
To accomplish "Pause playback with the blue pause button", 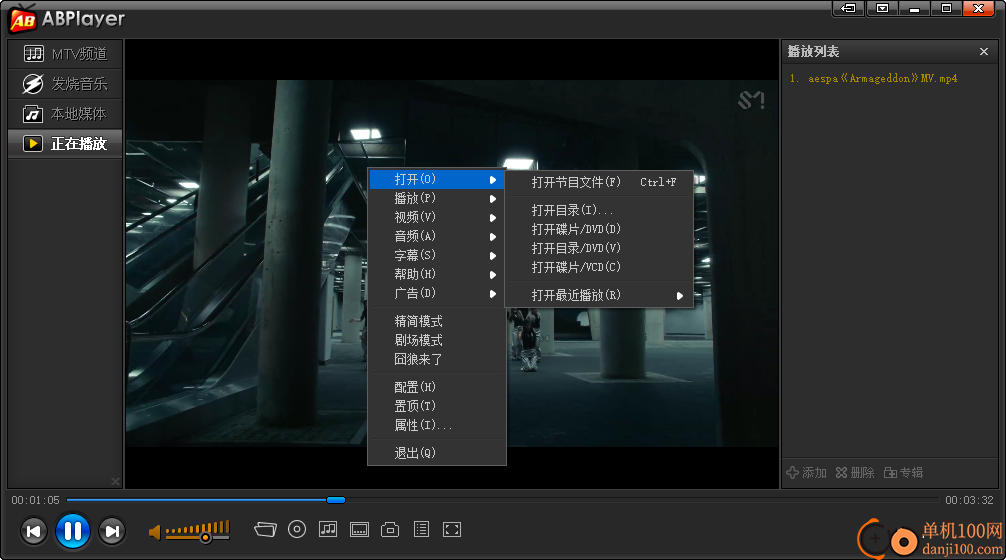I will 72,531.
